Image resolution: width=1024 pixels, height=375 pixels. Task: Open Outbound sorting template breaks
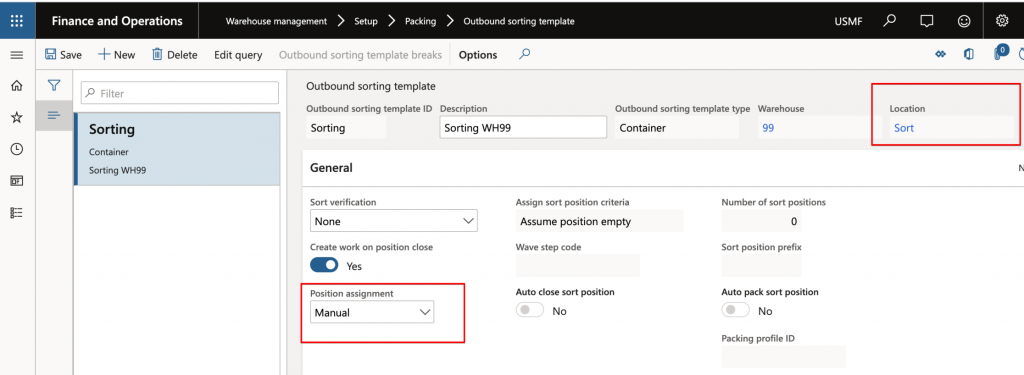[360, 55]
